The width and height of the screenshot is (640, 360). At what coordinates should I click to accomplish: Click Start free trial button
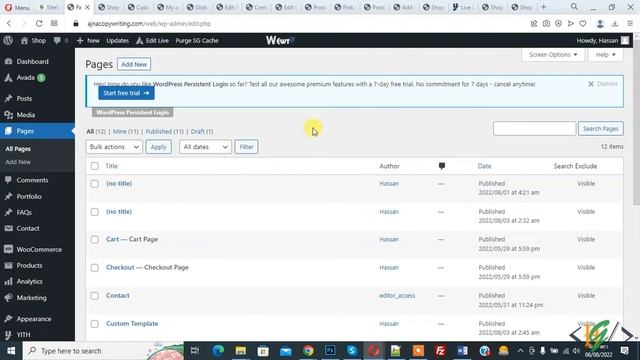pos(126,93)
